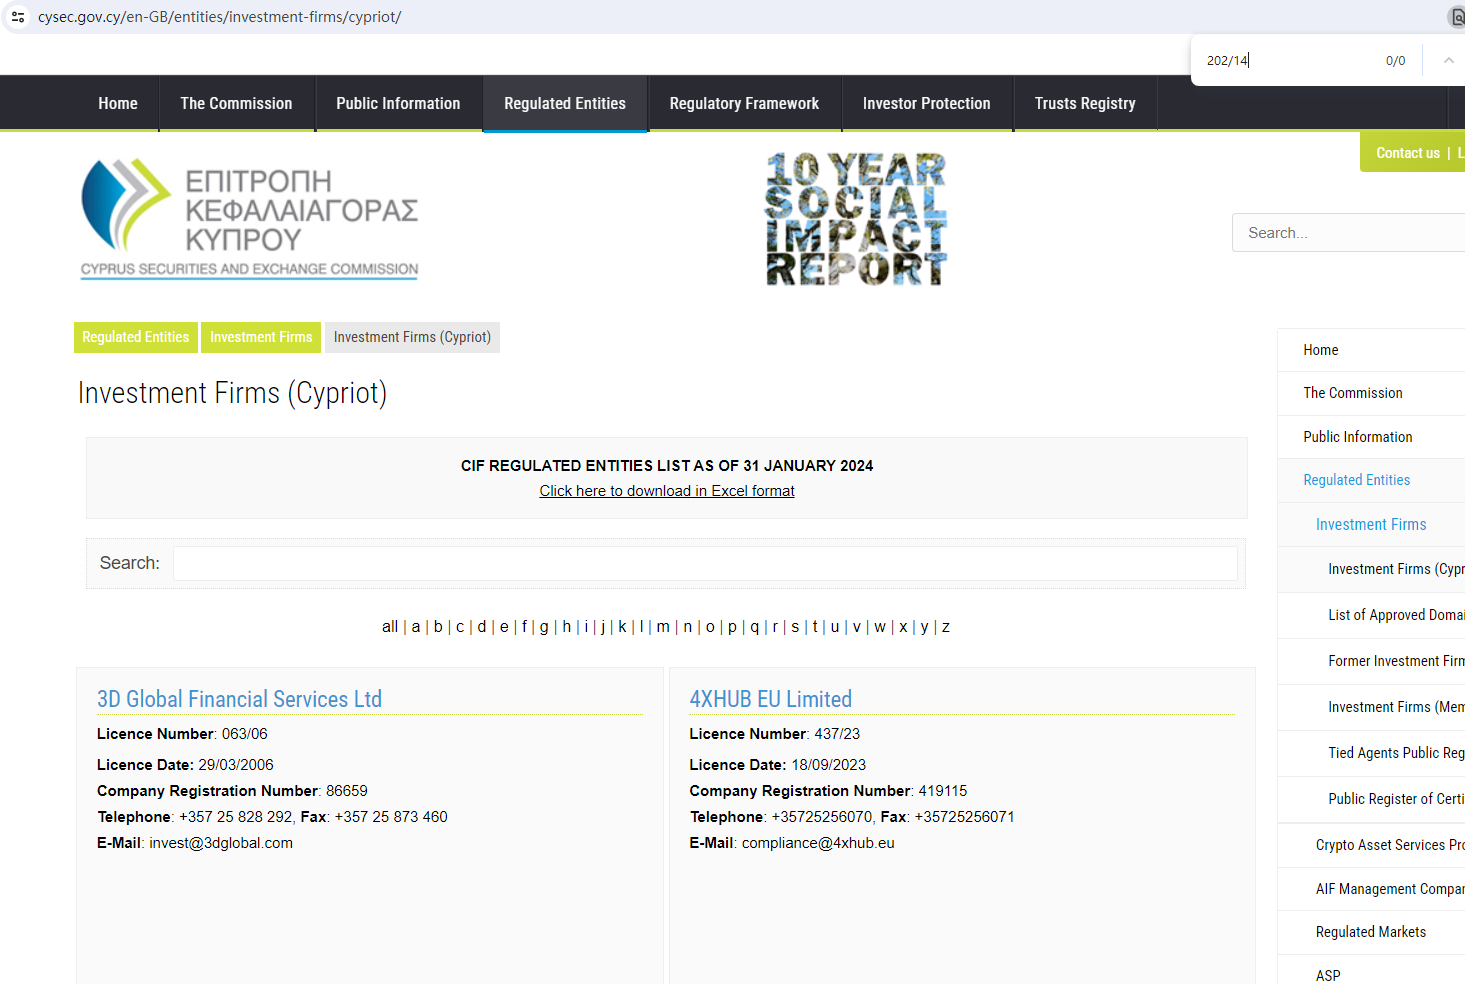Screen dimensions: 1465x984
Task: Open 3D Global Financial Services Ltd entry
Action: pyautogui.click(x=239, y=699)
